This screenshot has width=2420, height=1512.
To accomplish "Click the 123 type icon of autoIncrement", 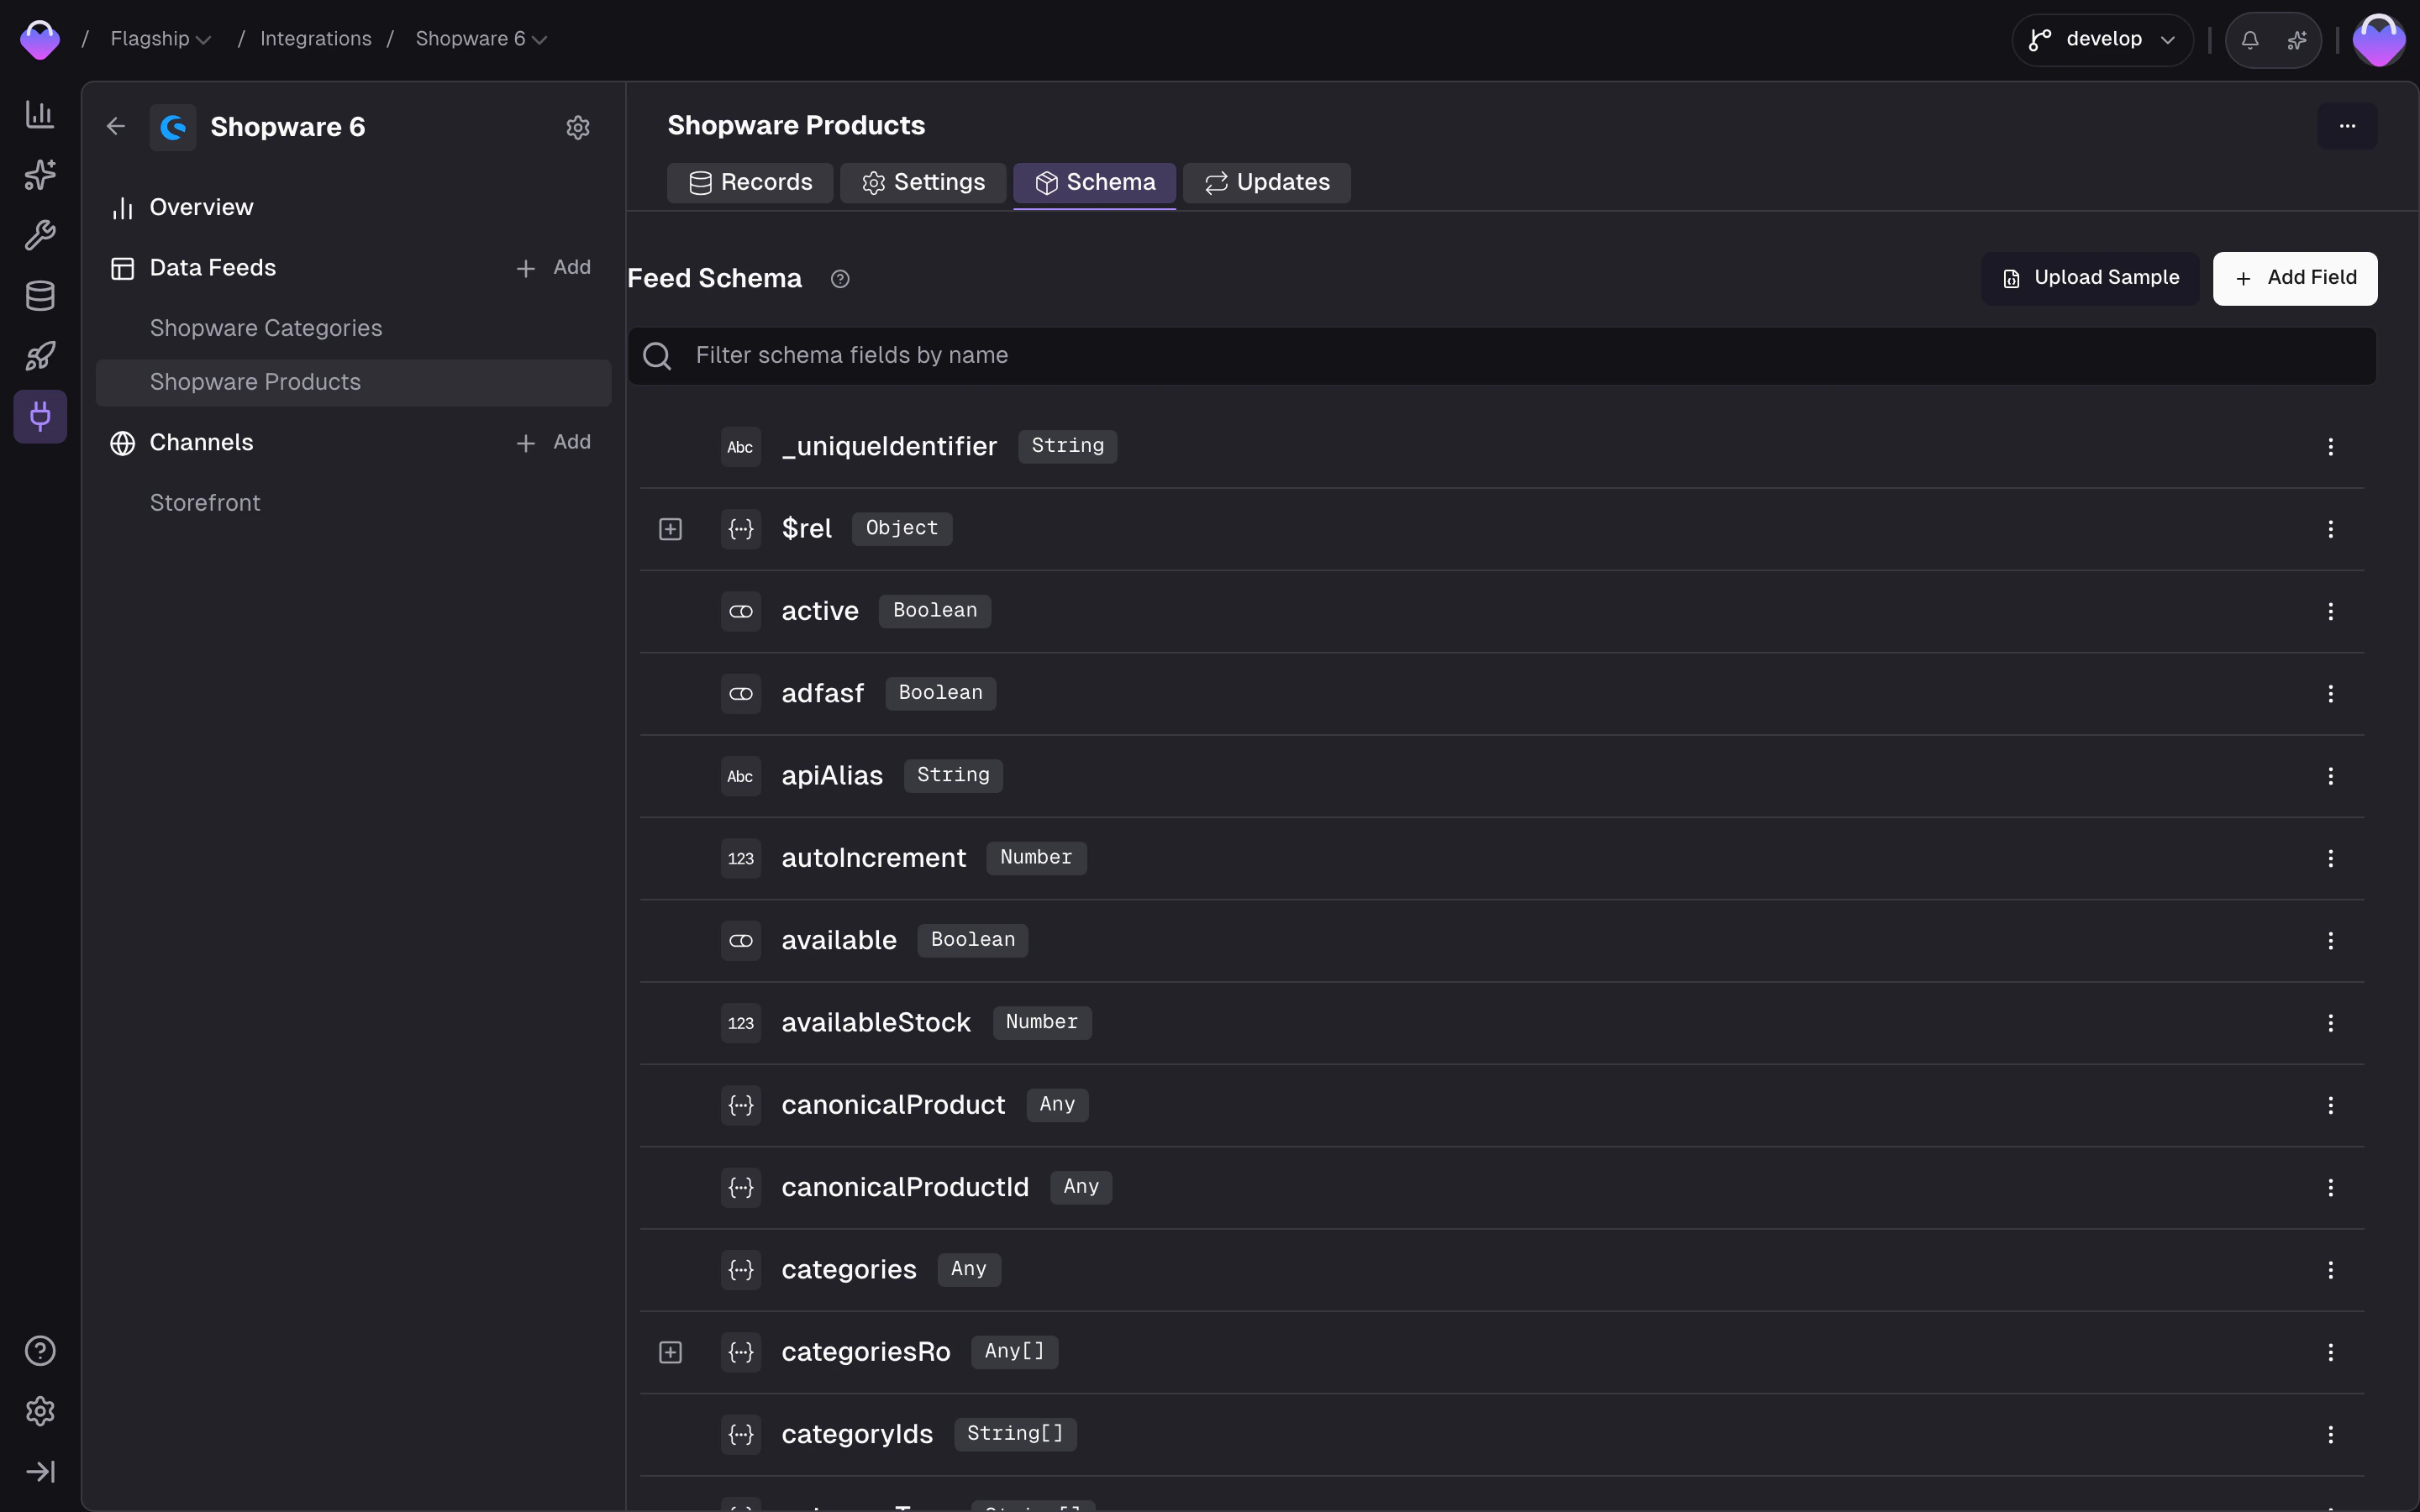I will [741, 858].
